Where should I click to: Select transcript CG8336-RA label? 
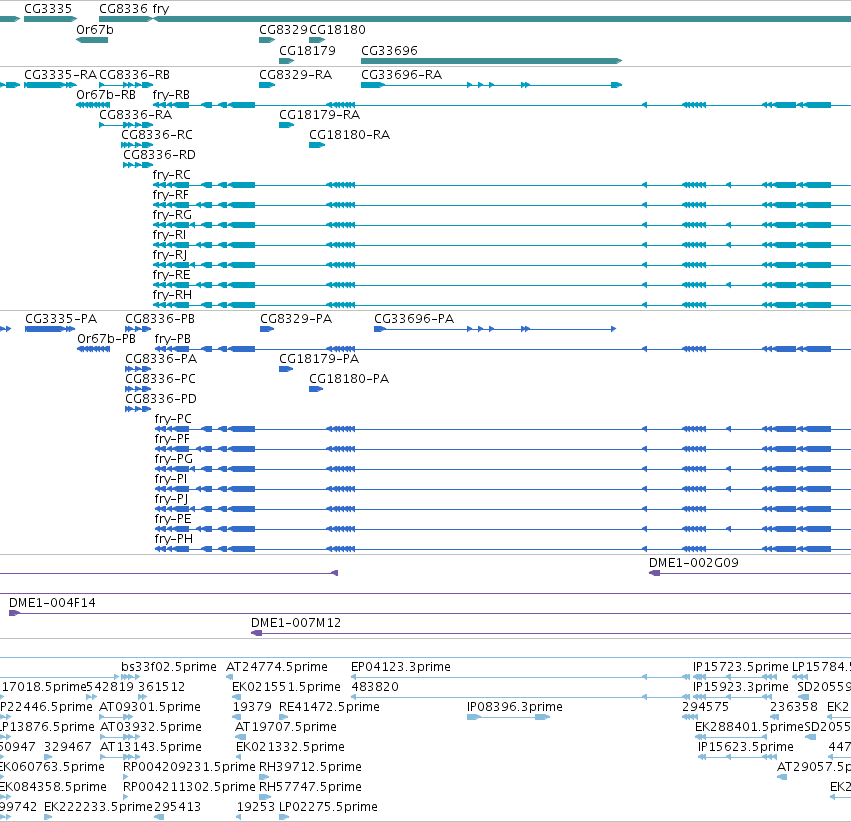136,114
